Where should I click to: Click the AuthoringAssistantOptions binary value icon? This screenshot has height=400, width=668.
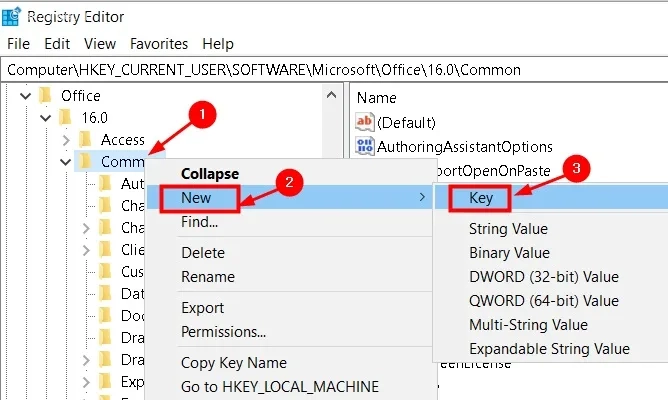point(364,147)
